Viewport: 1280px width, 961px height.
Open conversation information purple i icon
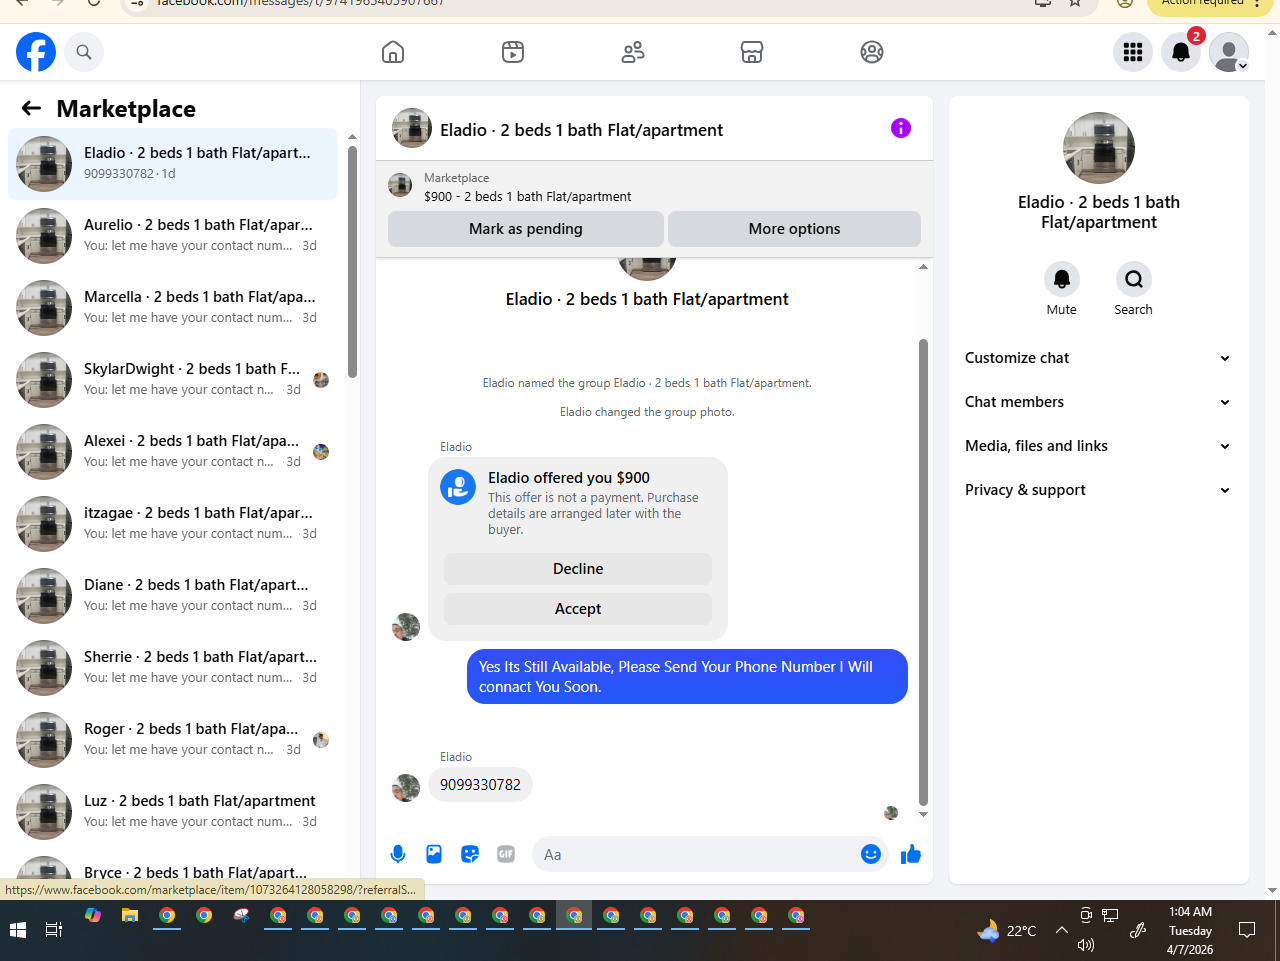coord(901,128)
